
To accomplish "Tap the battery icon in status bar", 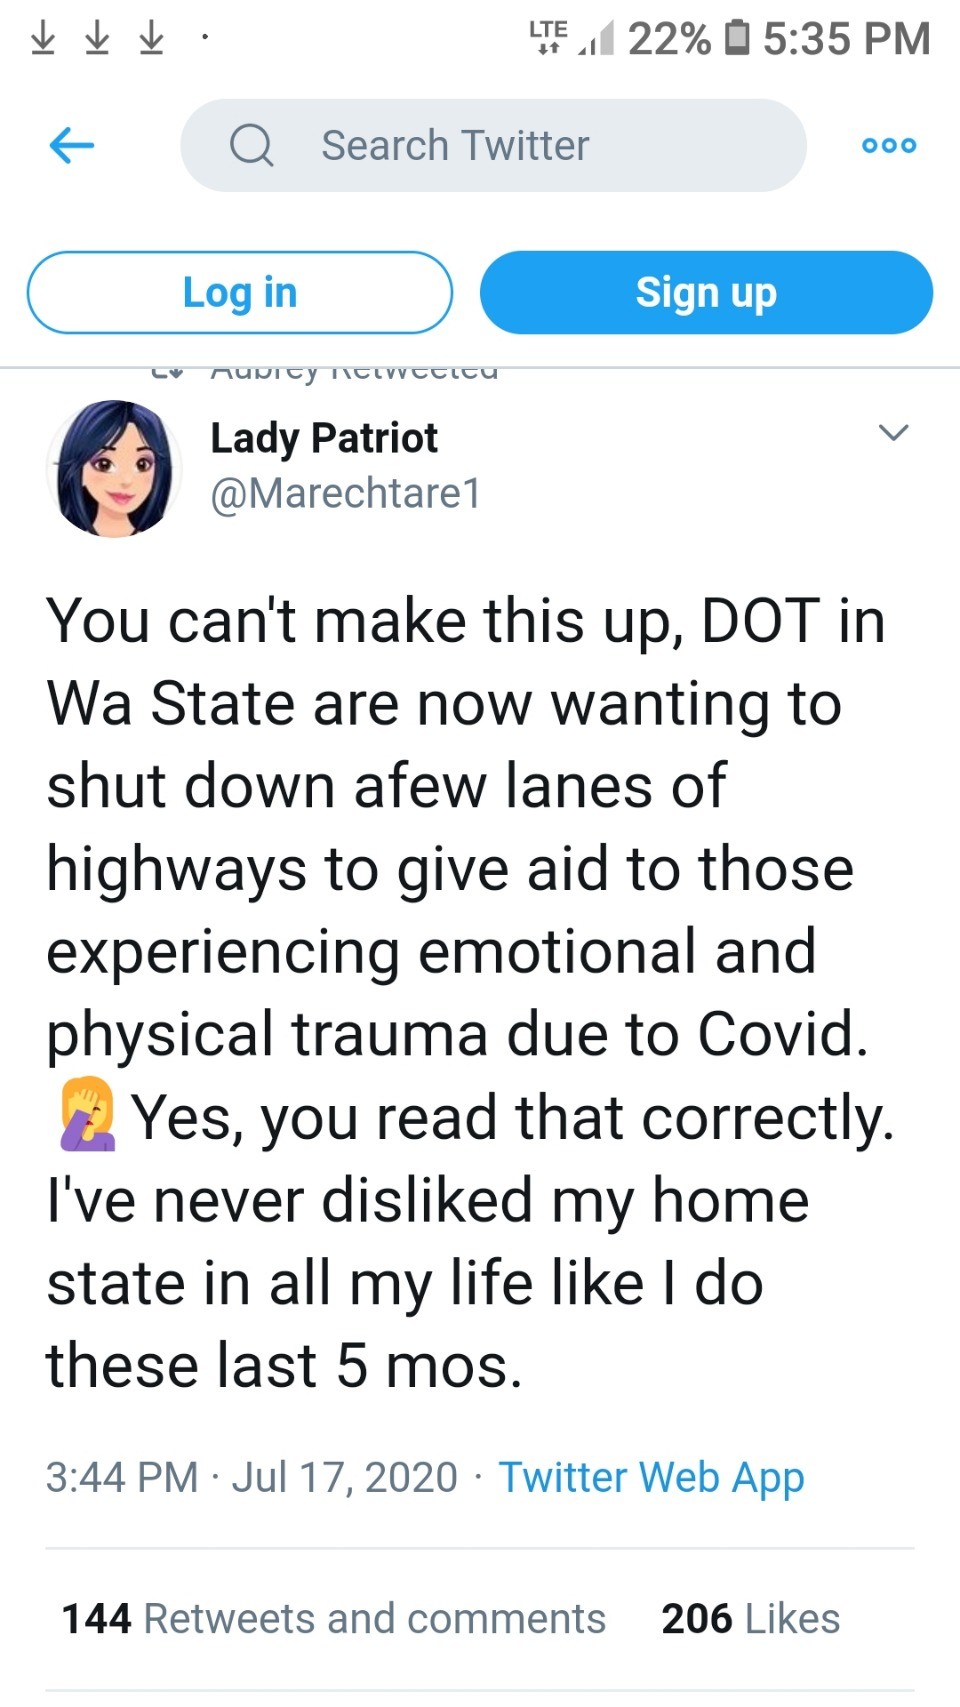I will click(736, 38).
